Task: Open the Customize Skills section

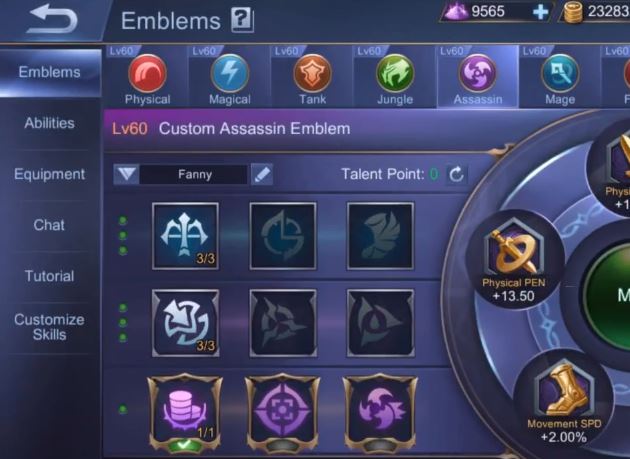Action: [x=49, y=327]
